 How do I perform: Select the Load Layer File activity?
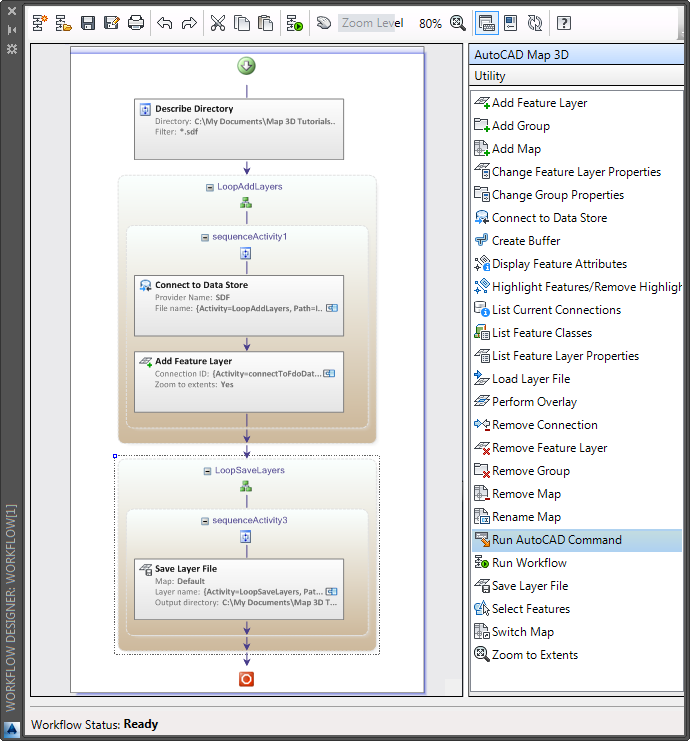pyautogui.click(x=577, y=379)
